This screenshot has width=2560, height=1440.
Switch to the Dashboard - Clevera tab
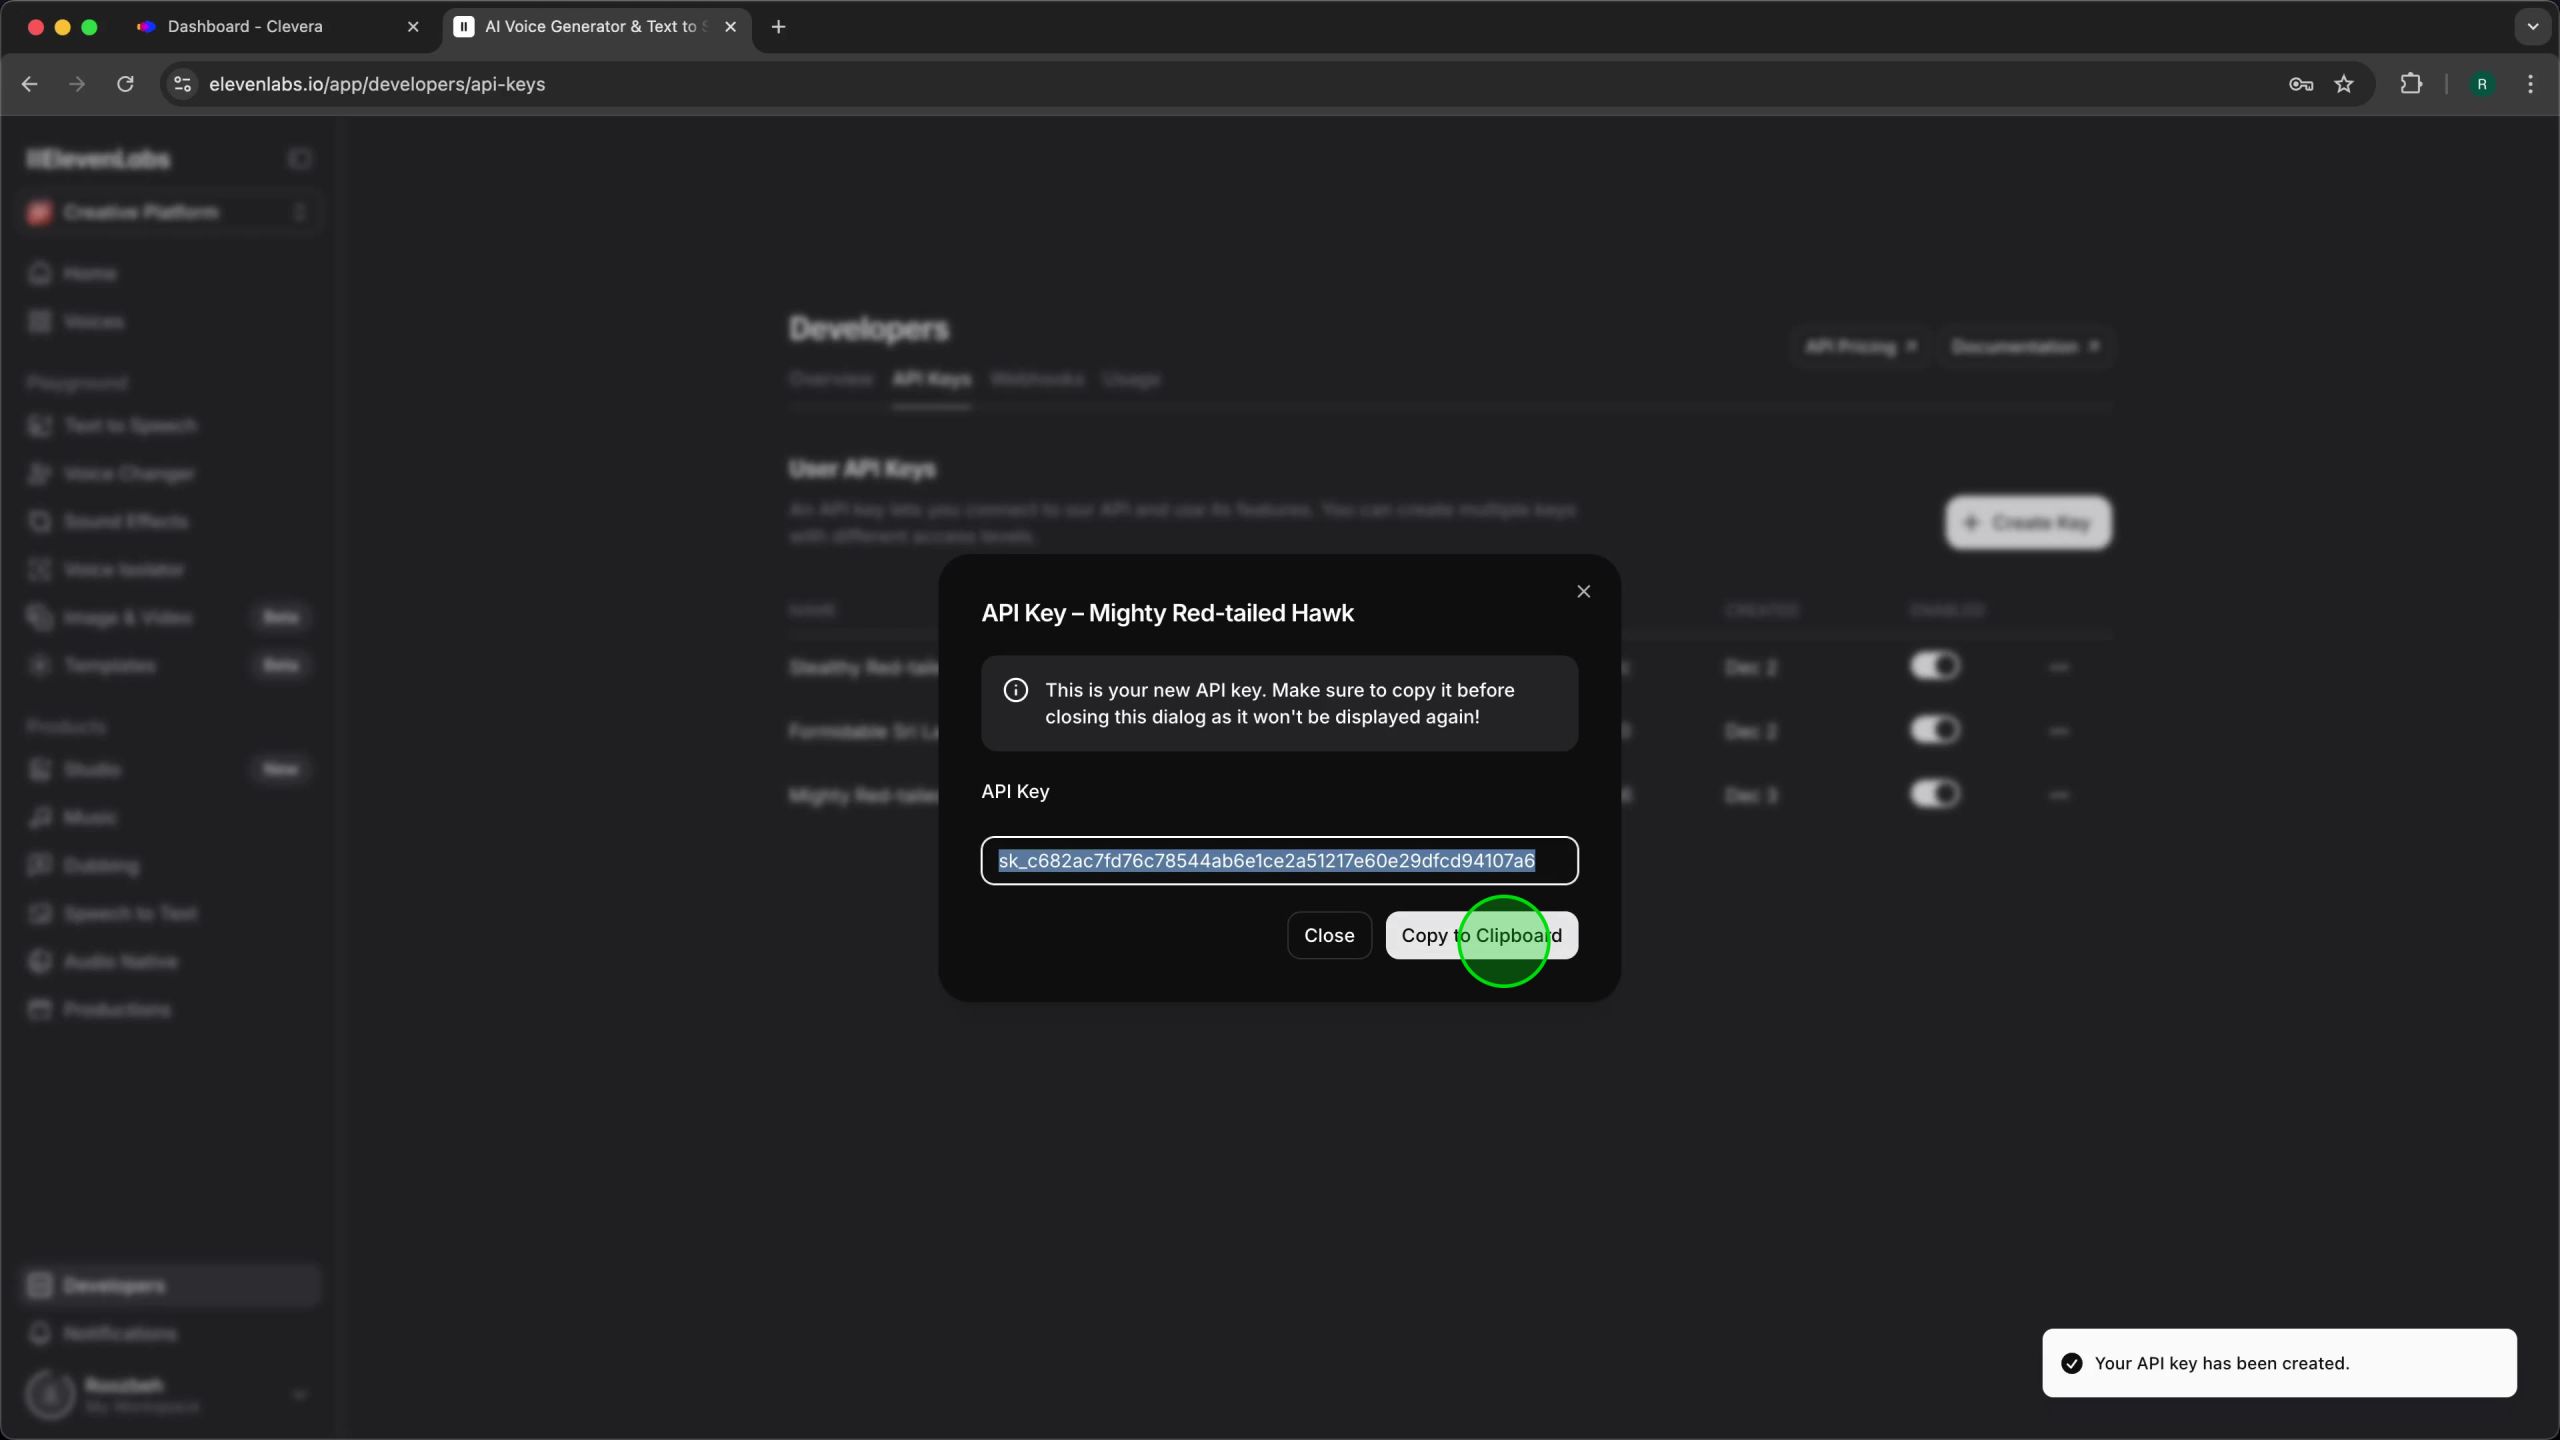(245, 27)
